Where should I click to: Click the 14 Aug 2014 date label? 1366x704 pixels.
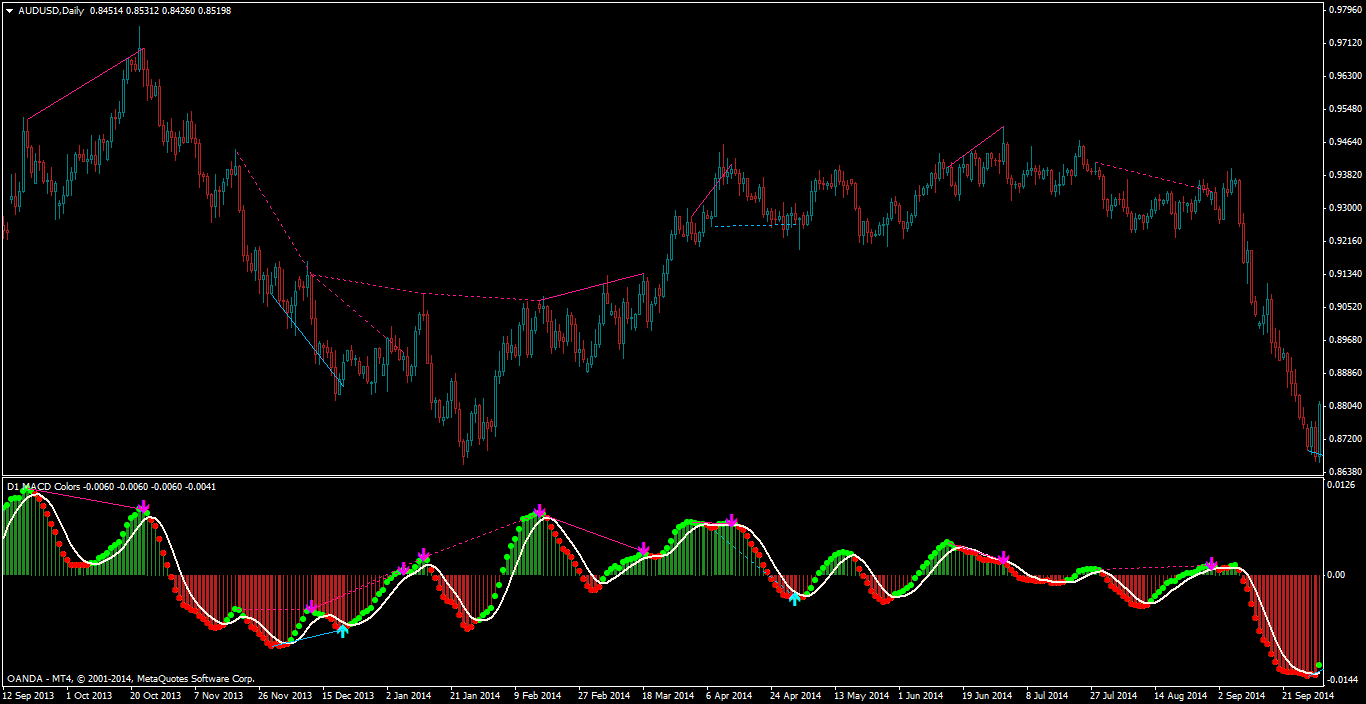pyautogui.click(x=1179, y=695)
